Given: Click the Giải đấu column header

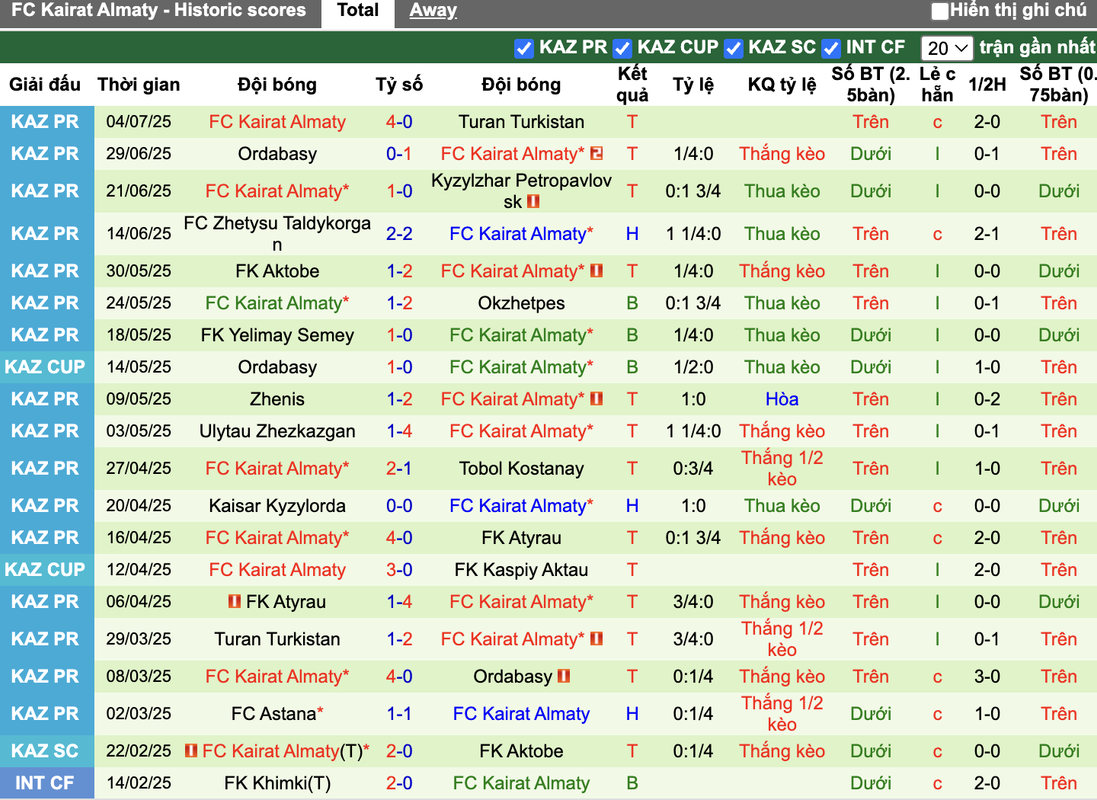Looking at the screenshot, I should tap(44, 85).
